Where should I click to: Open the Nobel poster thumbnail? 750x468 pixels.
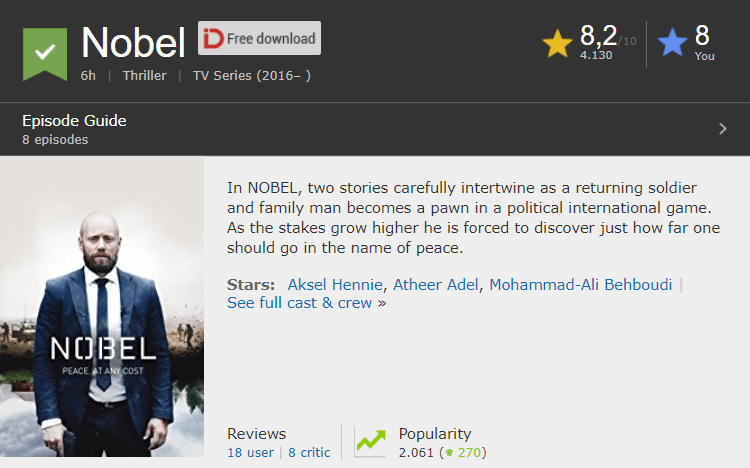click(102, 307)
